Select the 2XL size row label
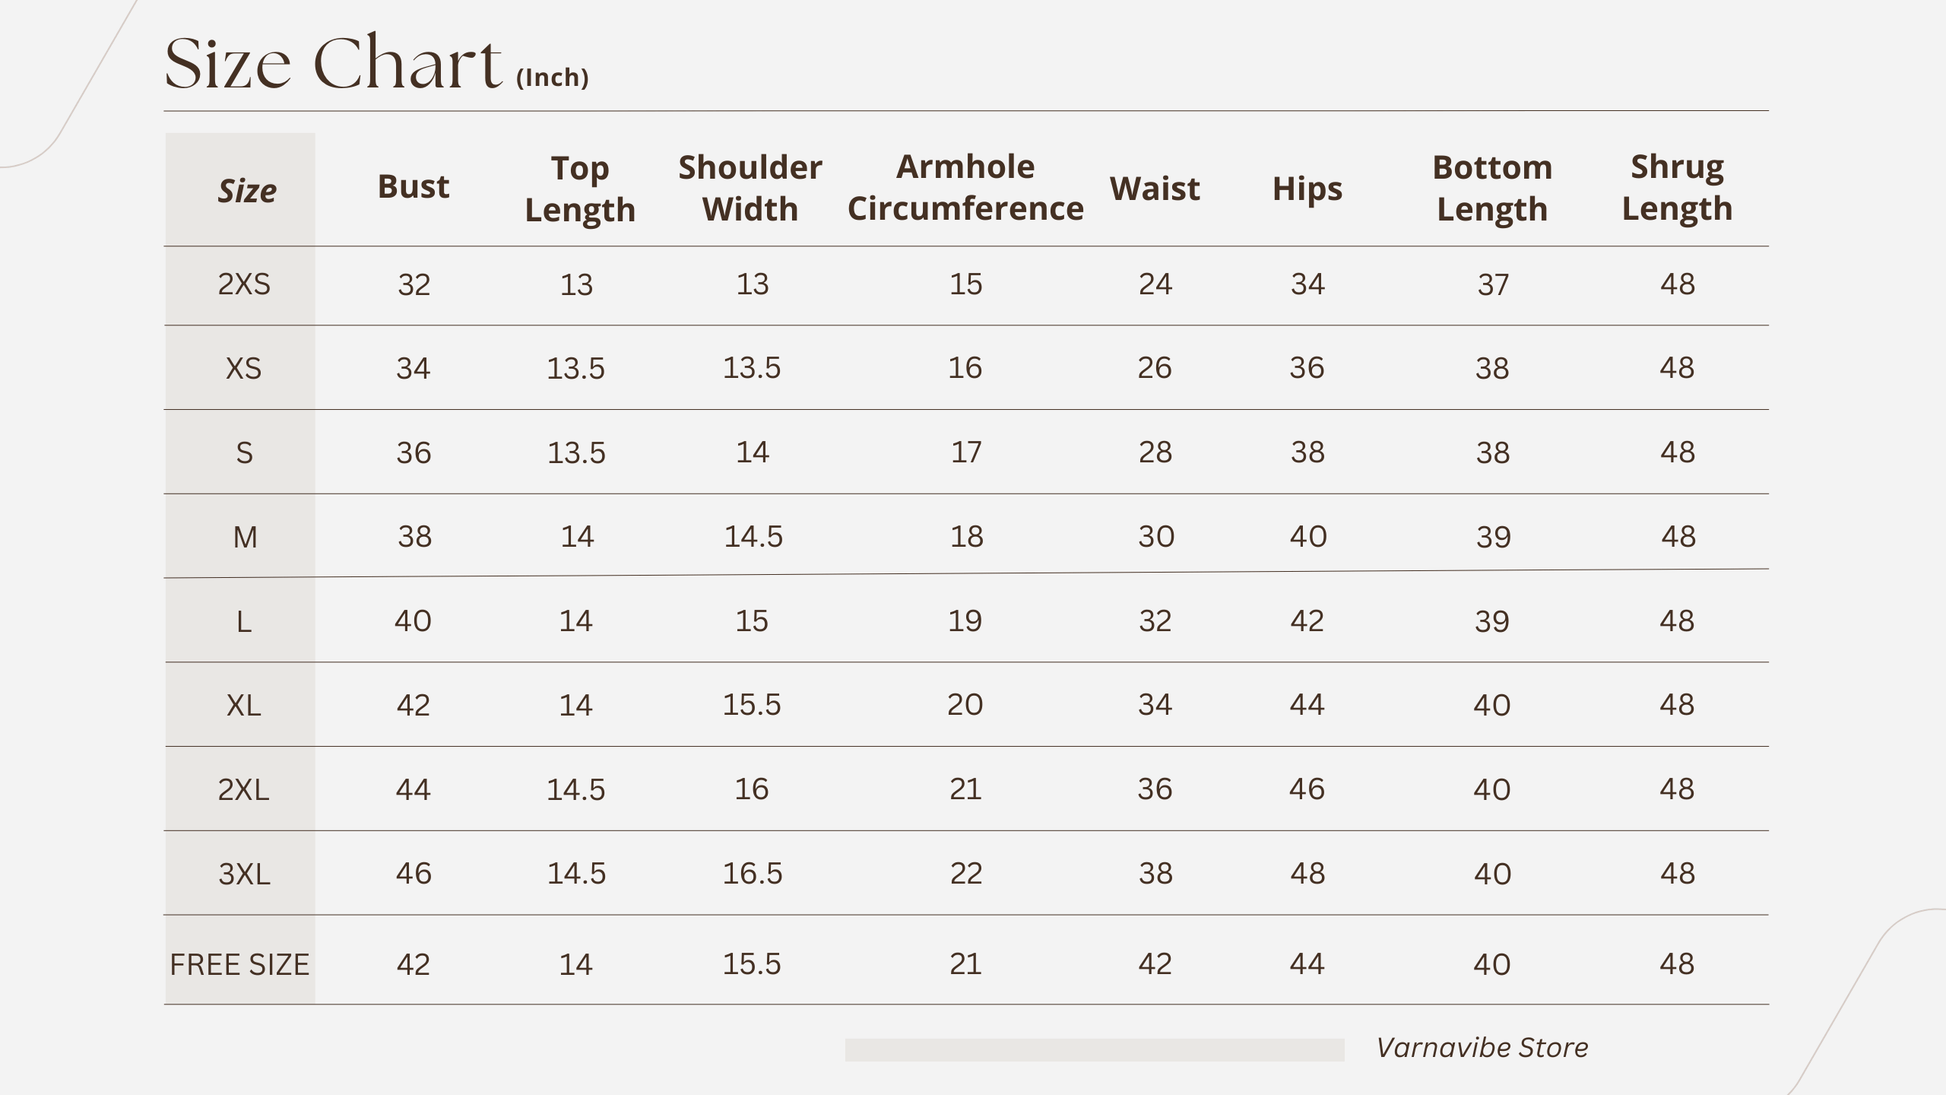1946x1095 pixels. click(244, 790)
